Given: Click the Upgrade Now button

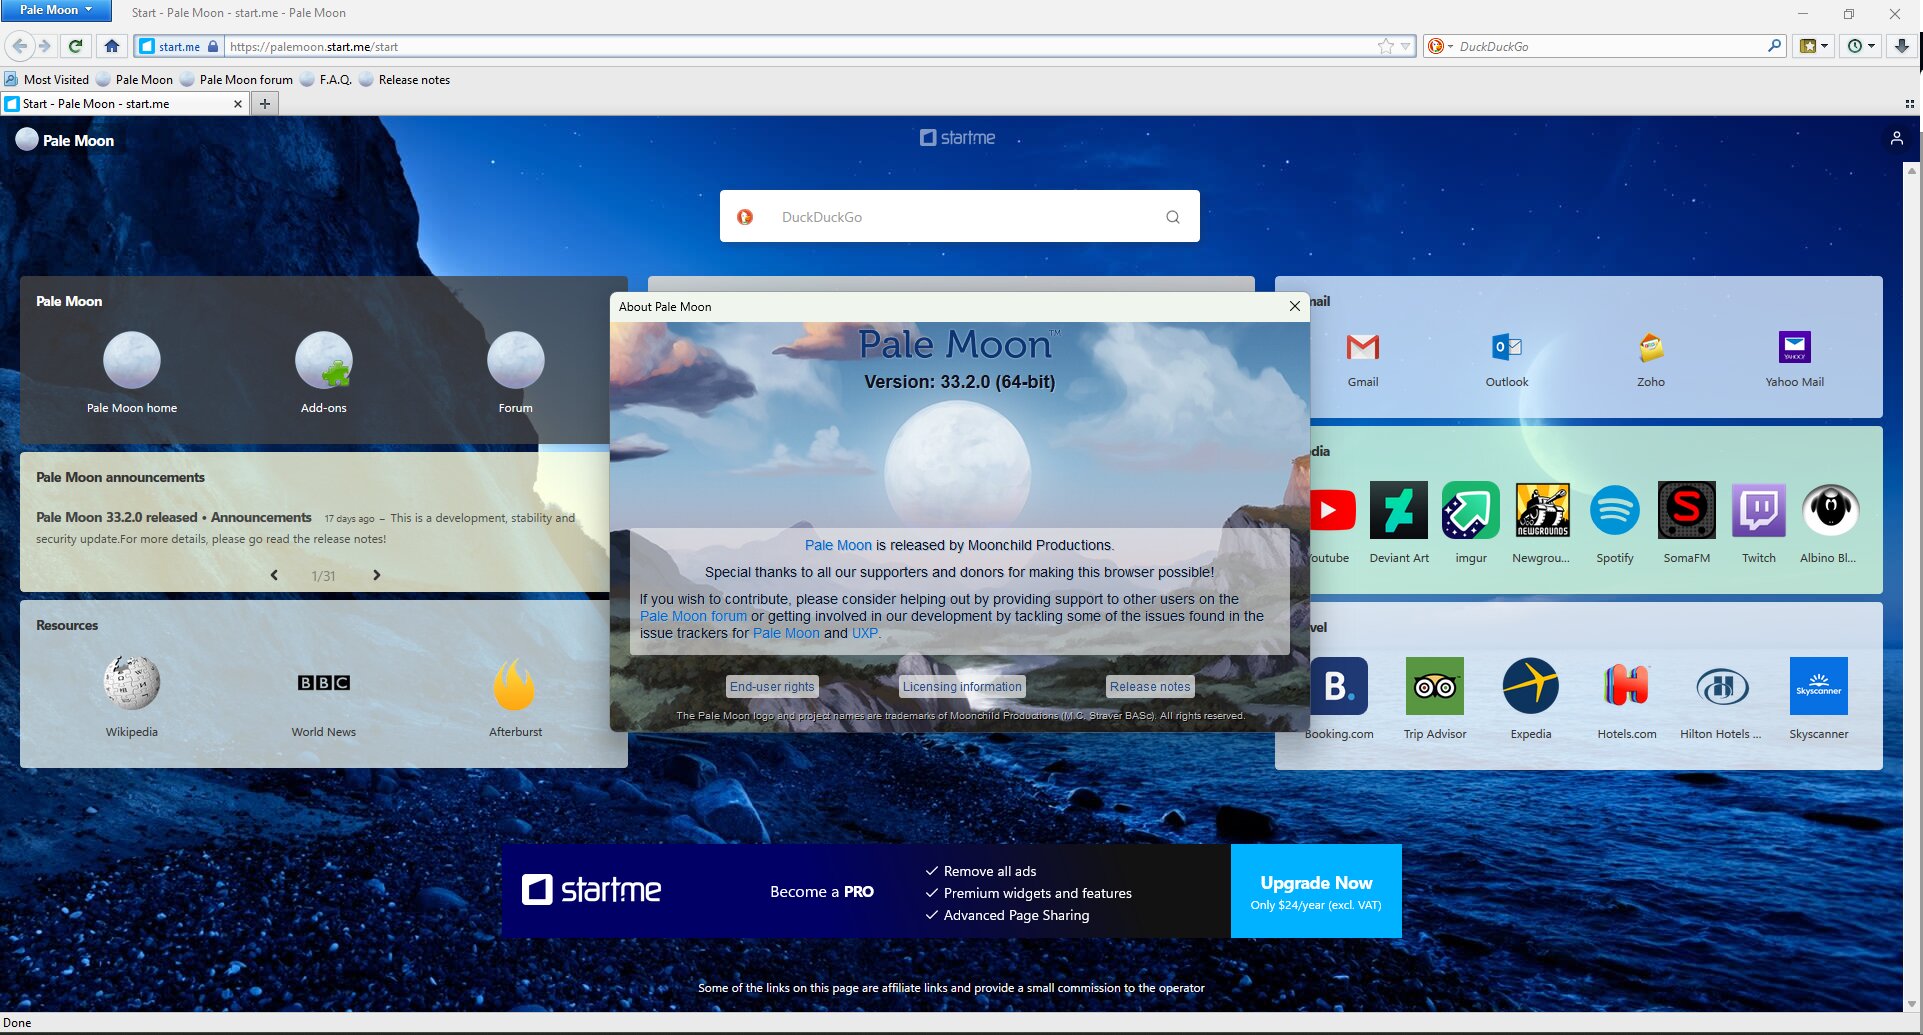Looking at the screenshot, I should [x=1315, y=891].
